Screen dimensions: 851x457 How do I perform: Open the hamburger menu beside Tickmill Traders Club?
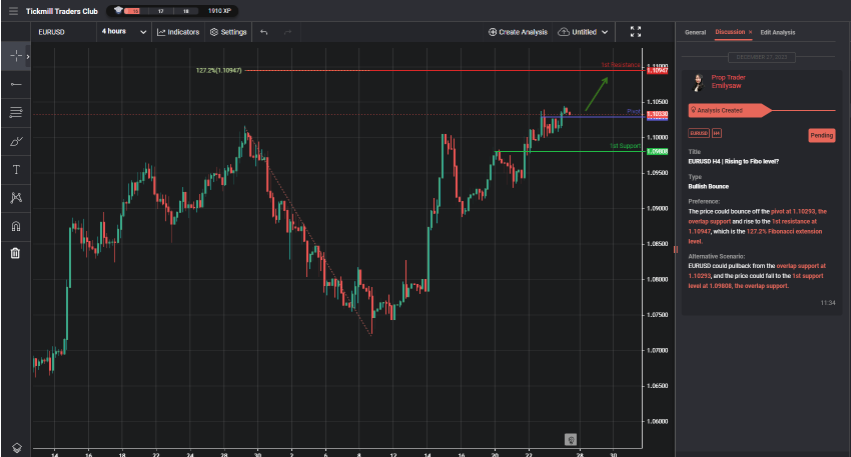pos(14,11)
